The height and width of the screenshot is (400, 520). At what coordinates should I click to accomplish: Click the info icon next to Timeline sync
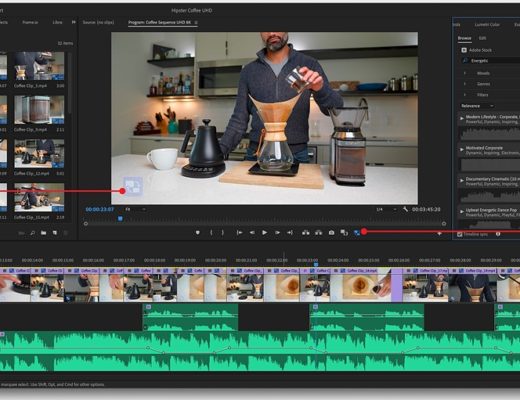click(x=498, y=234)
